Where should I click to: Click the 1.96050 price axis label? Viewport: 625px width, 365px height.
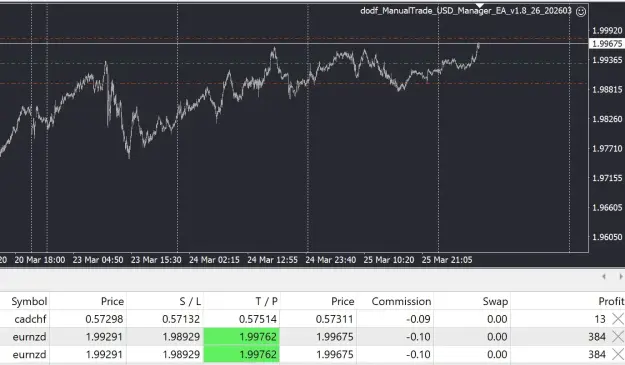click(x=607, y=237)
